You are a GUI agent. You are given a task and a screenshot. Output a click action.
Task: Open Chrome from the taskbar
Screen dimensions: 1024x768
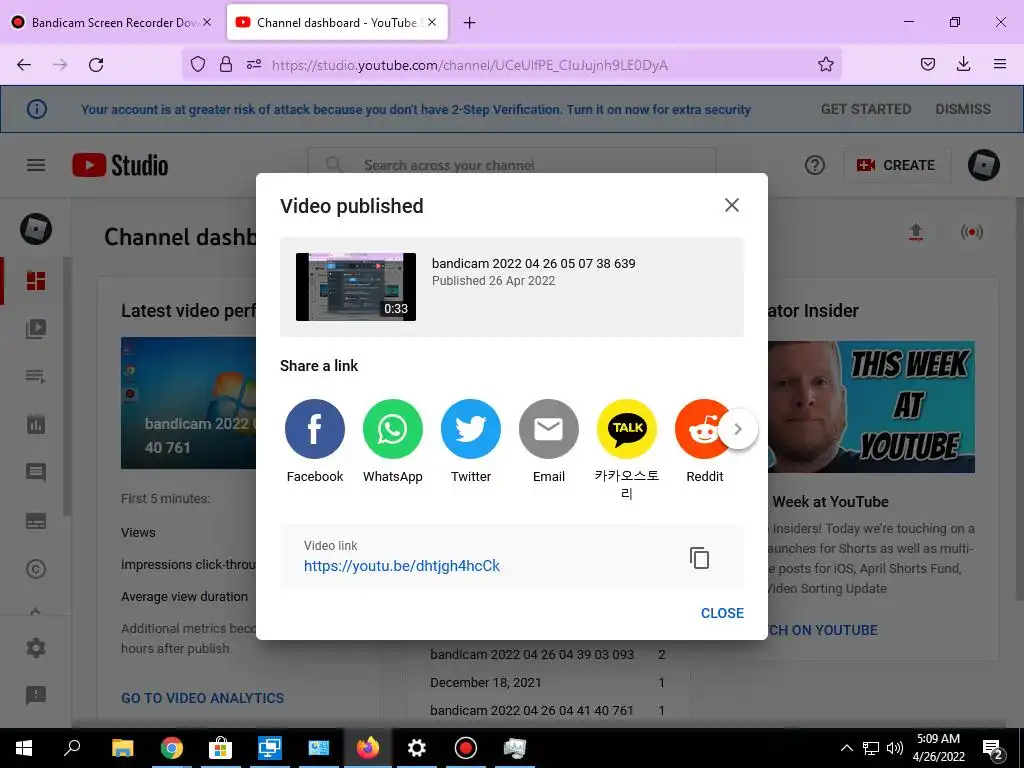[172, 748]
